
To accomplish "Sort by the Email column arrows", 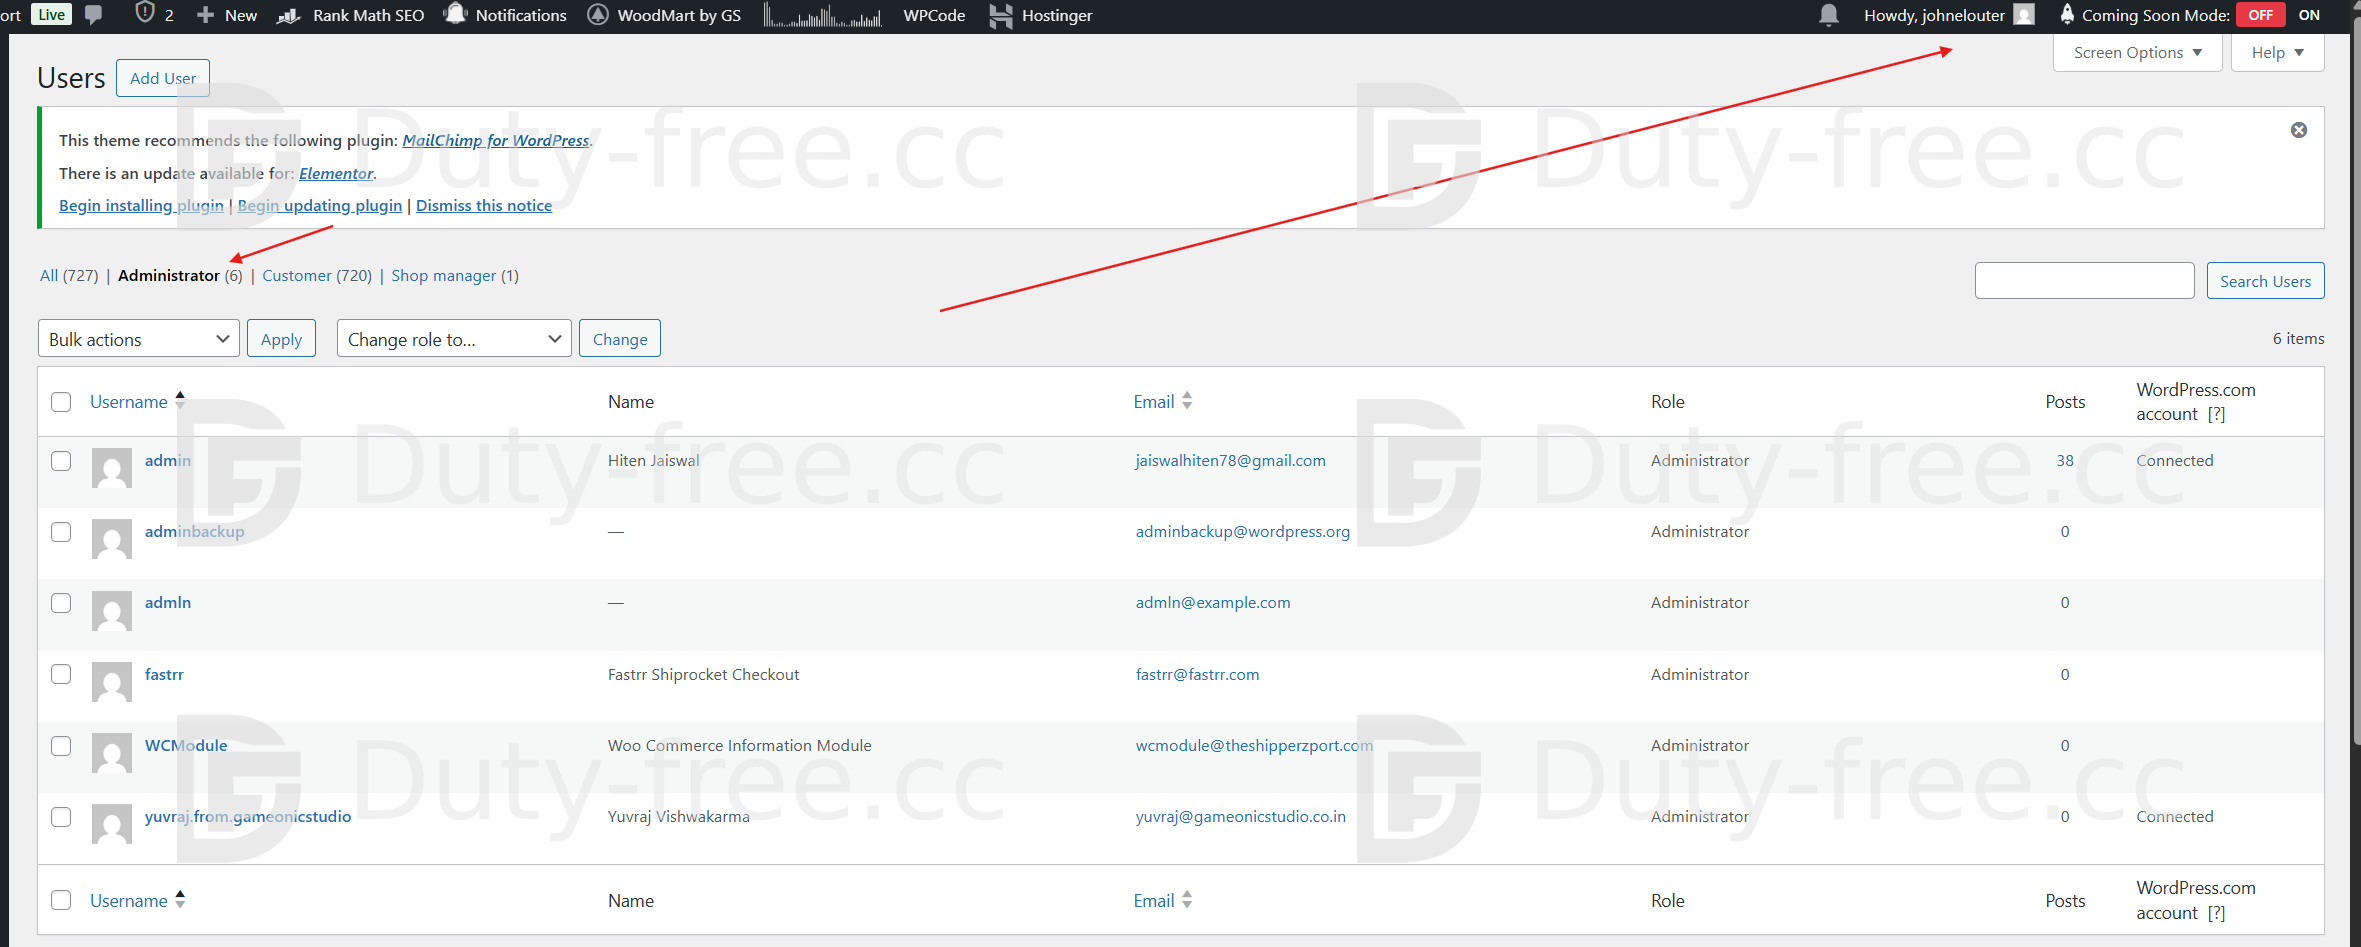I will (x=1187, y=401).
